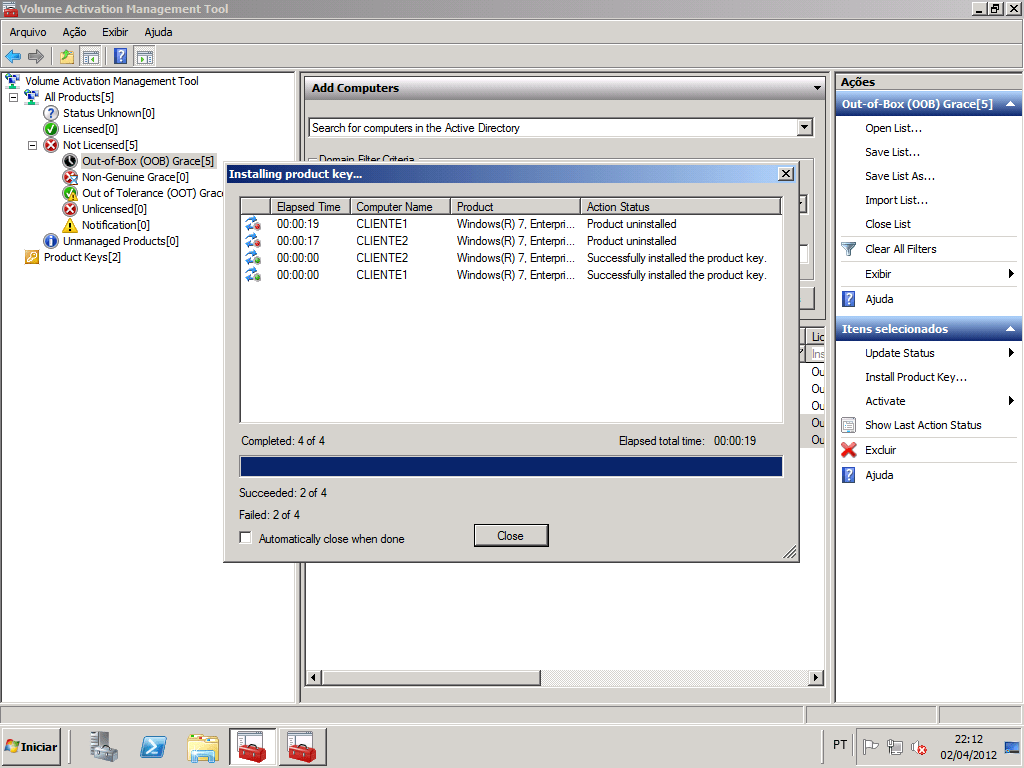Collapse the All Products[5] tree node
The height and width of the screenshot is (768, 1024).
click(x=13, y=97)
